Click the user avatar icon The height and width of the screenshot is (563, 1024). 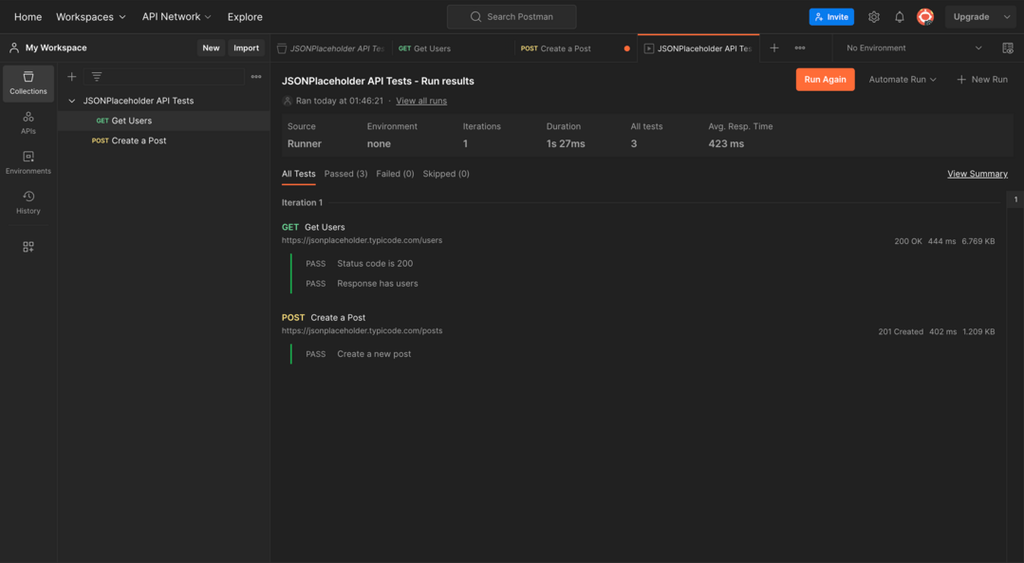[x=925, y=17]
